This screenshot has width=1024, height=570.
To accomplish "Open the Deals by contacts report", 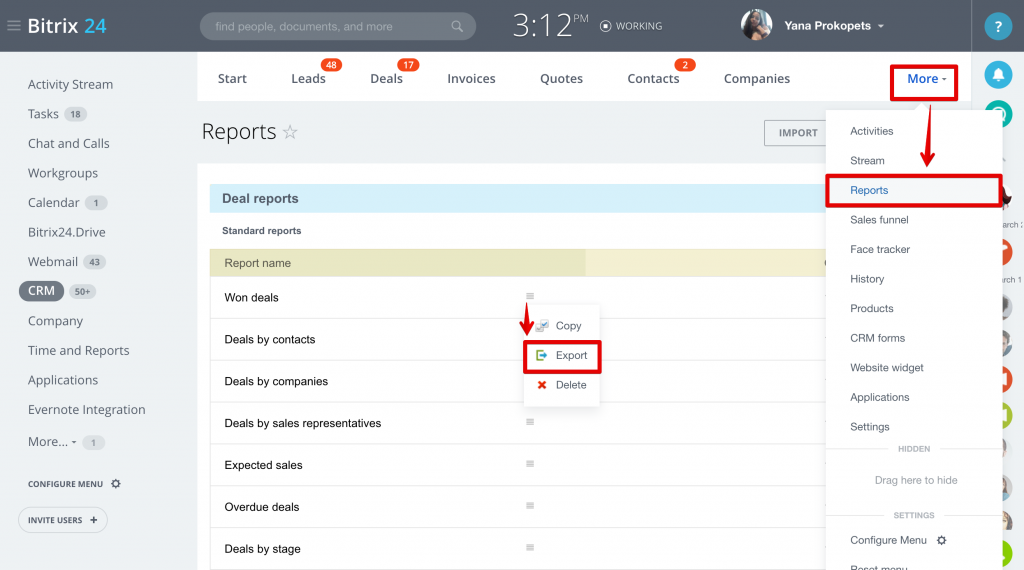I will pos(270,340).
